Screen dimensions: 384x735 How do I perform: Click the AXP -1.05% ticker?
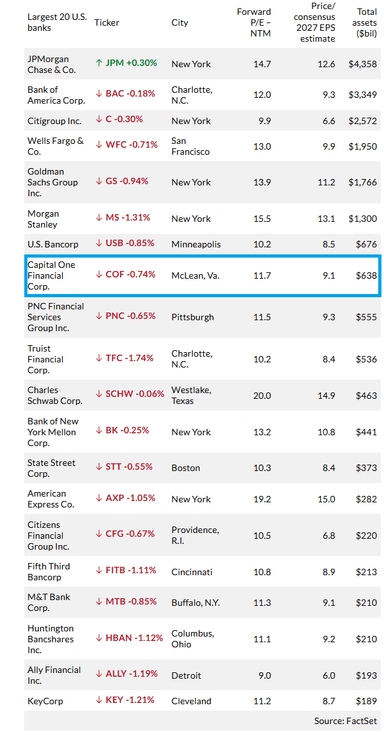click(125, 498)
